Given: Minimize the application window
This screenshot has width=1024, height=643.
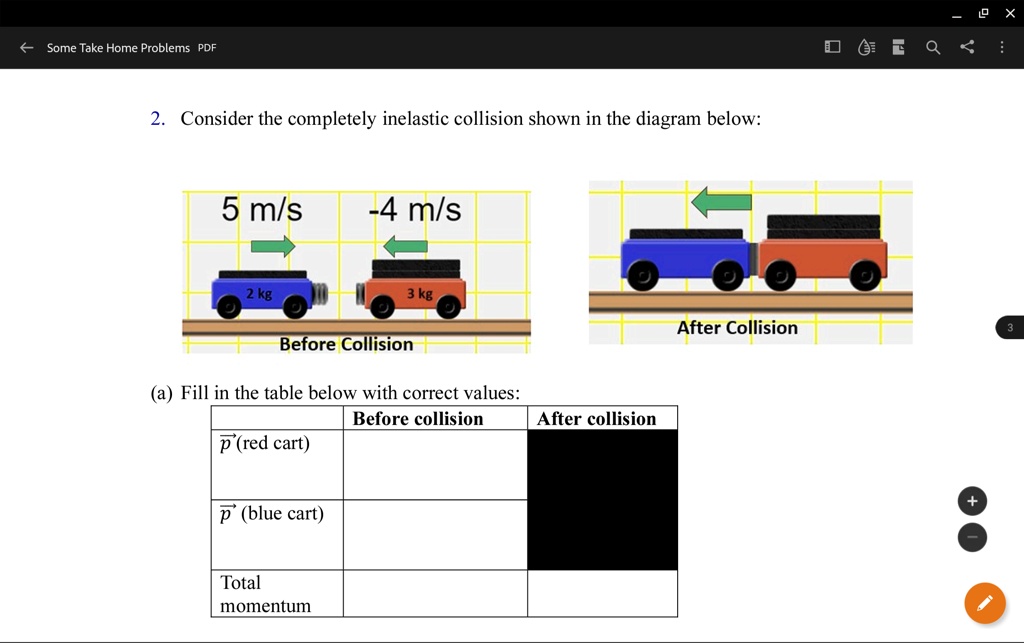Looking at the screenshot, I should click(x=957, y=13).
